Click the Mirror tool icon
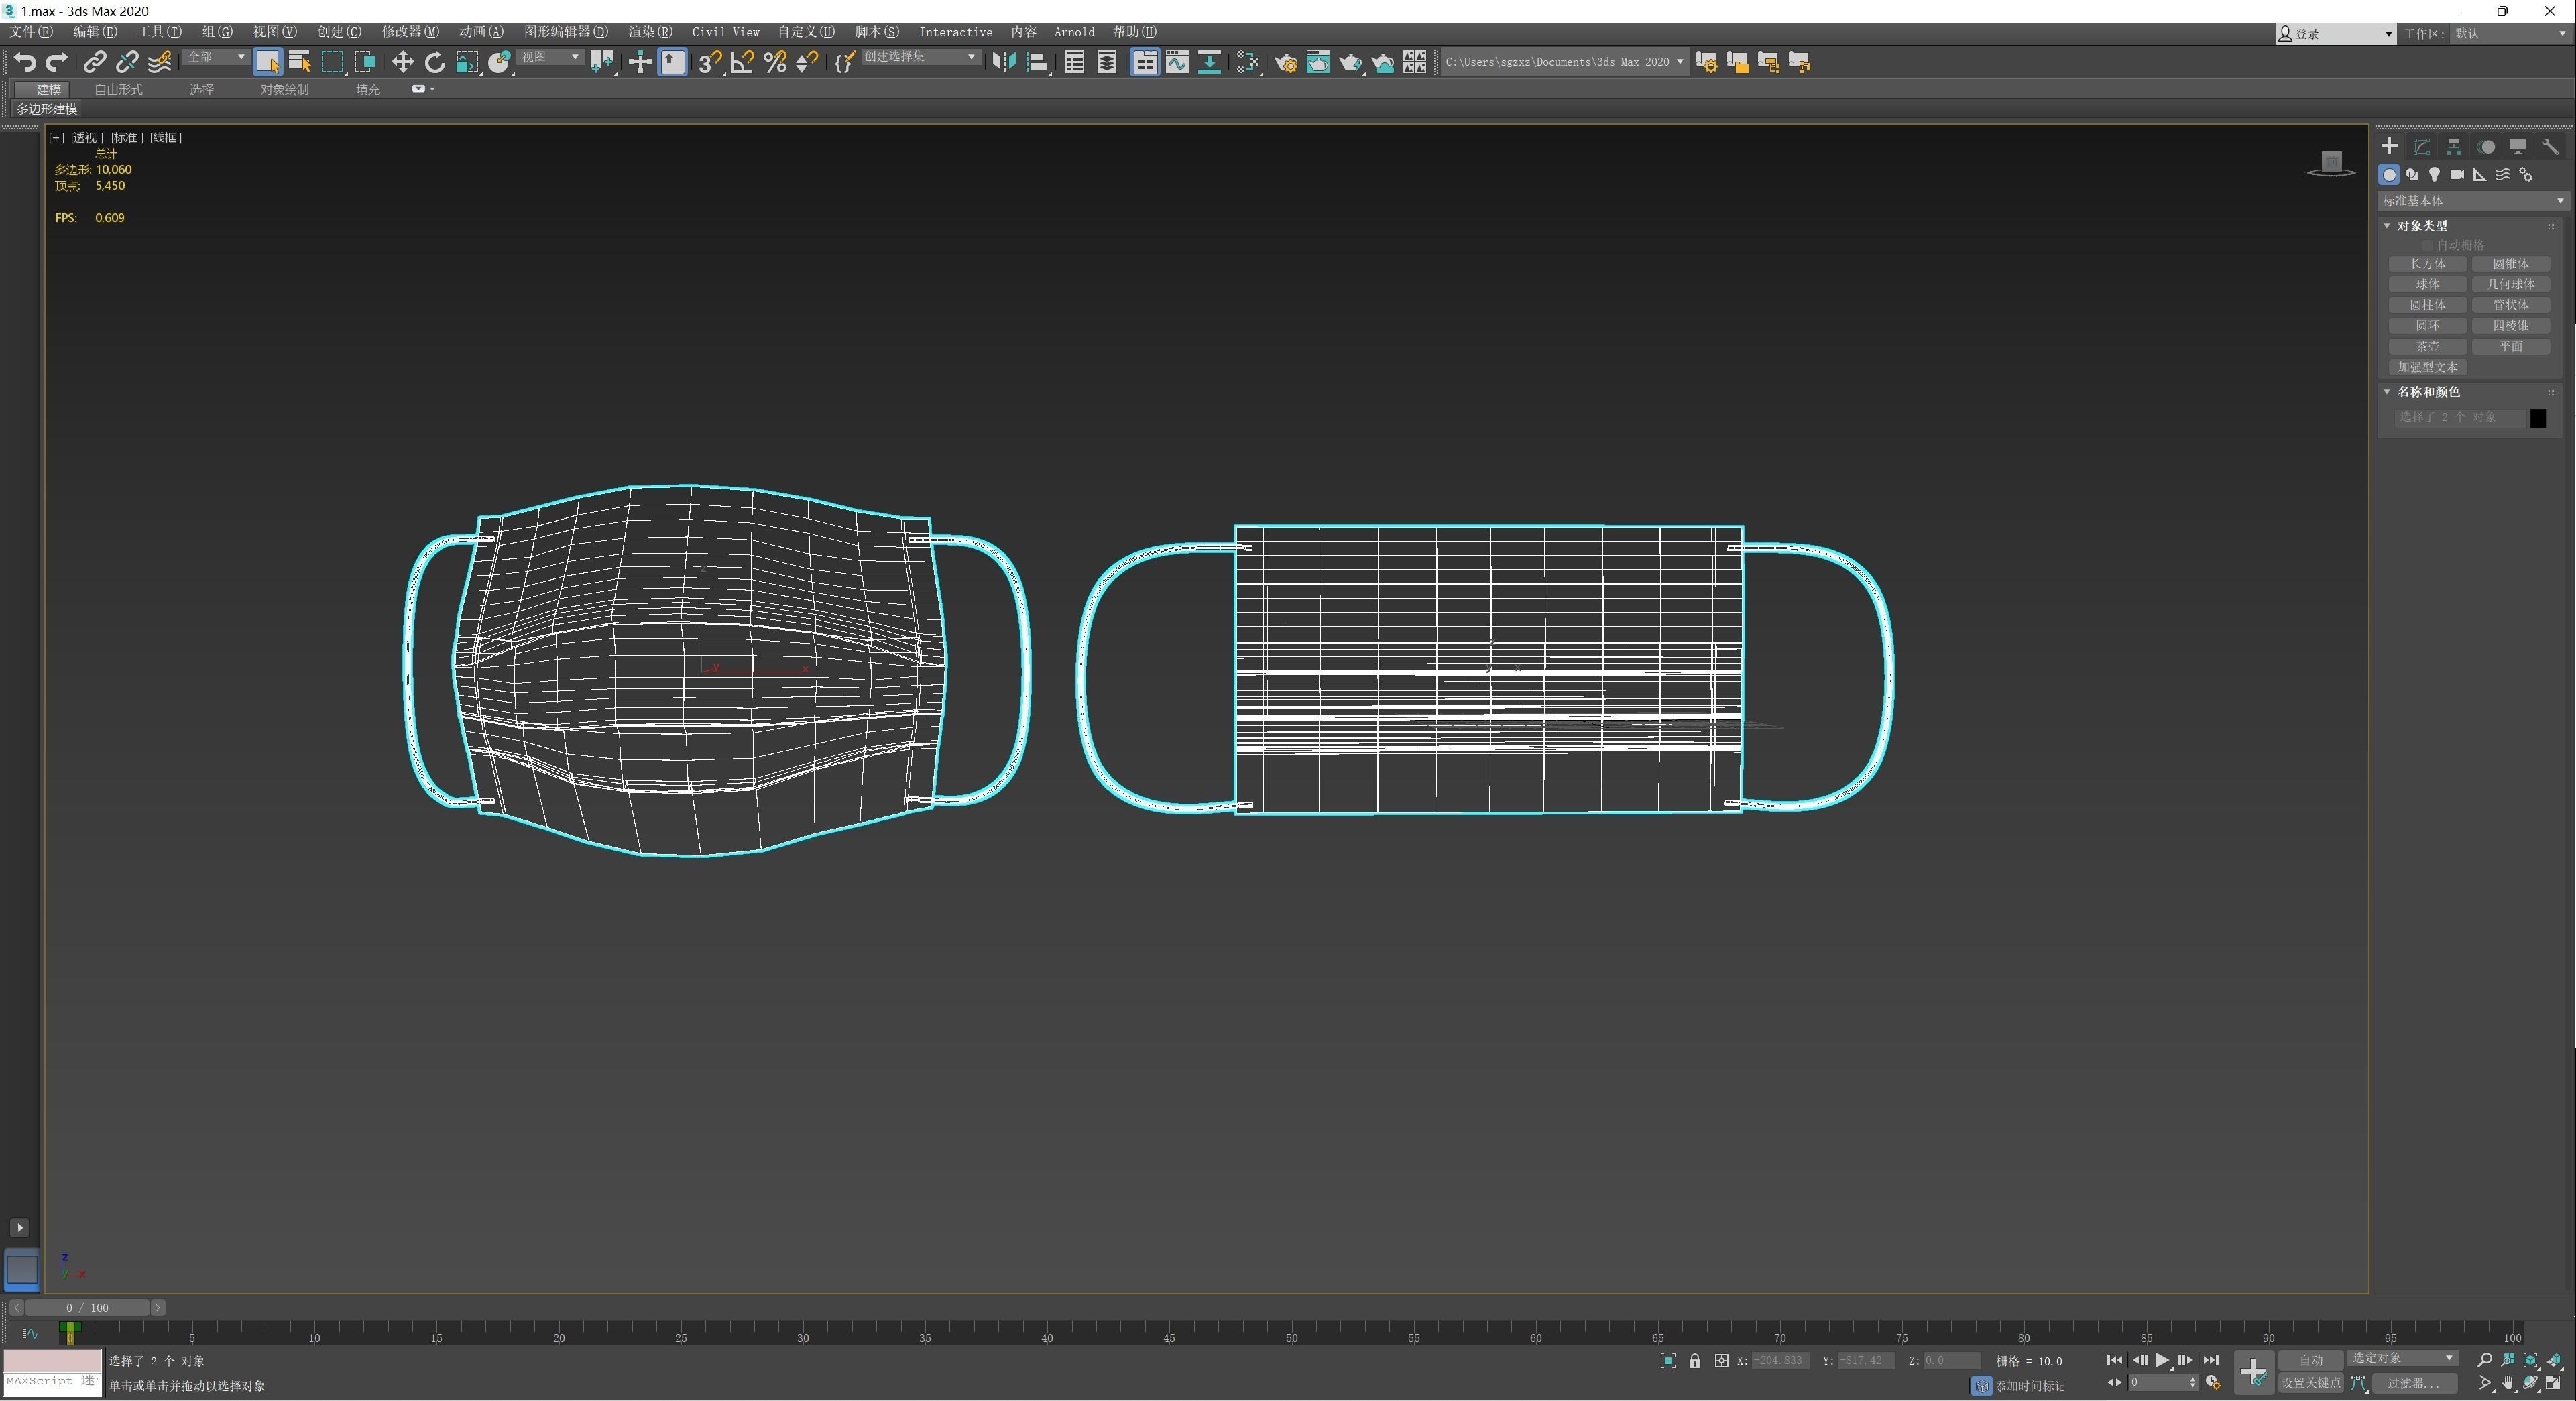The height and width of the screenshot is (1401, 2576). [x=1003, y=62]
